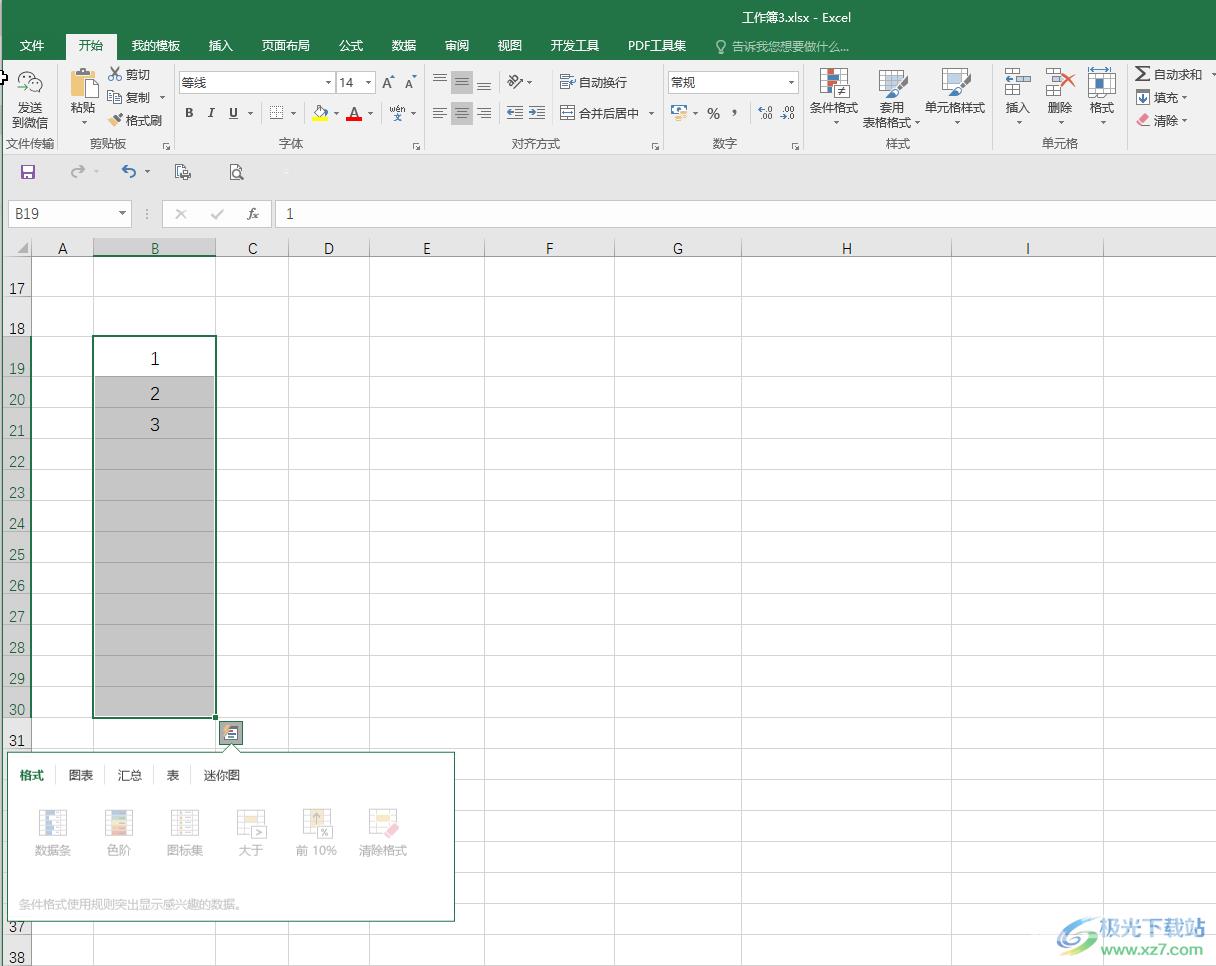Screen dimensions: 1216x966
Task: Expand the fill color dropdown arrow
Action: point(336,113)
